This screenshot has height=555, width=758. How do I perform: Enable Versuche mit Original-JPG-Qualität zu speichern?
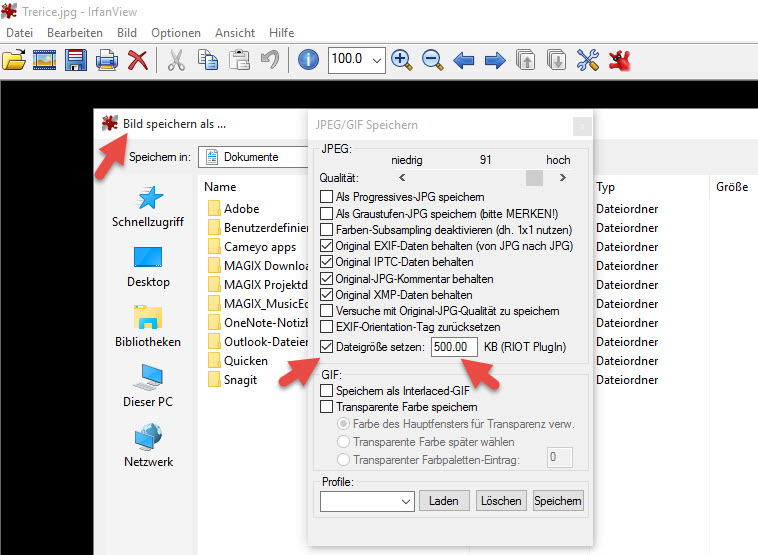[327, 311]
